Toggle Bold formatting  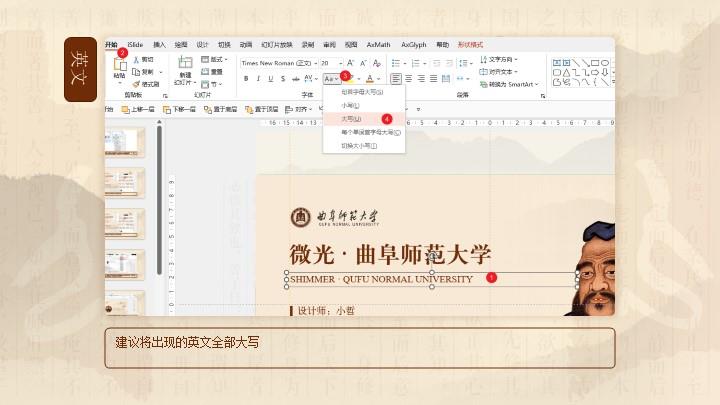pos(246,79)
